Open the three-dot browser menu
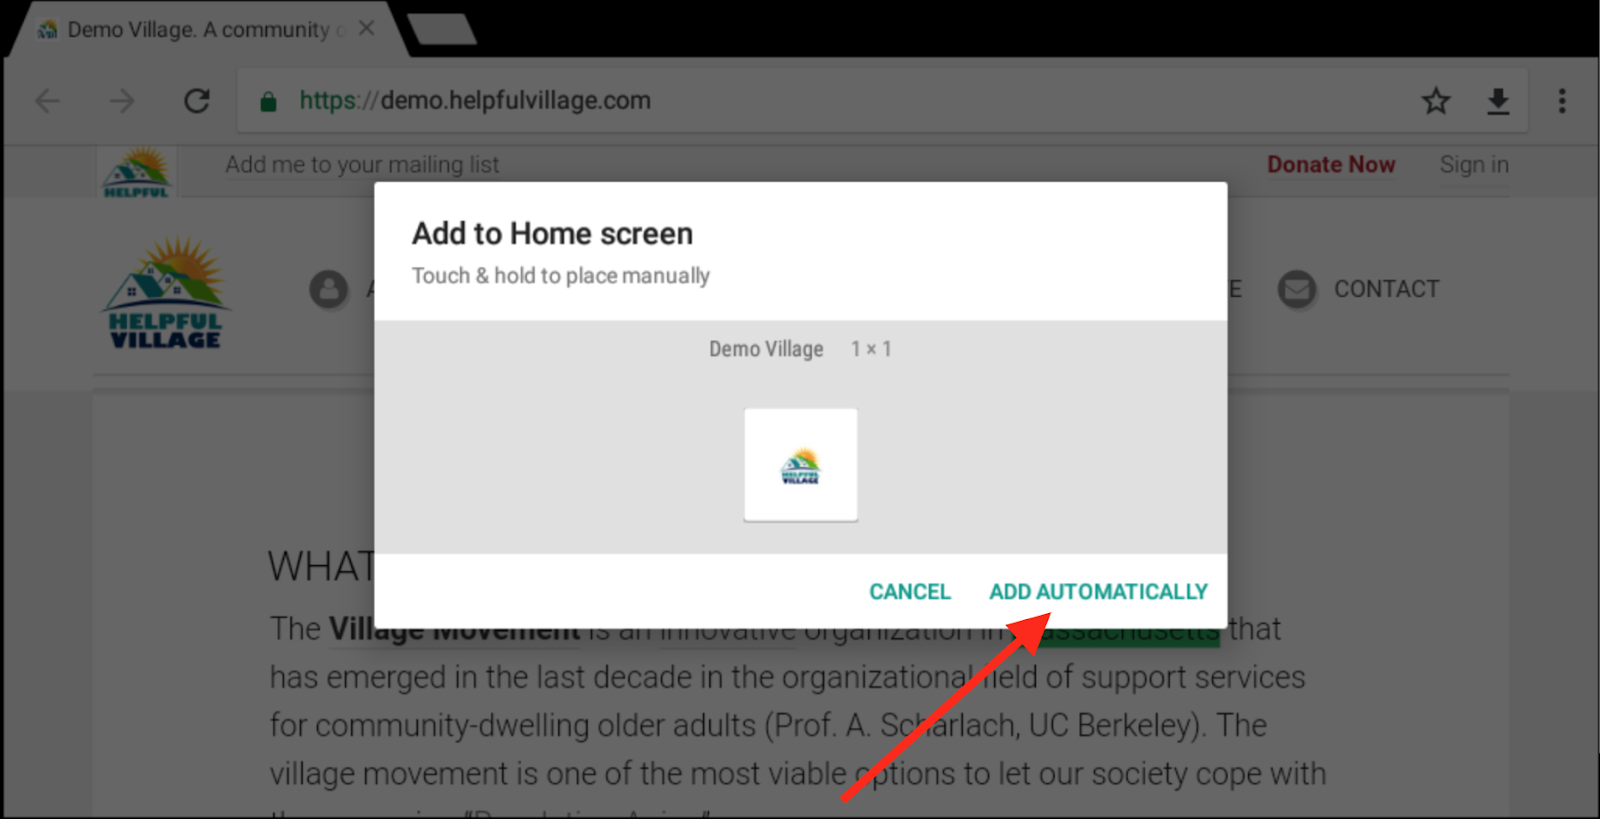The height and width of the screenshot is (819, 1600). (1562, 101)
